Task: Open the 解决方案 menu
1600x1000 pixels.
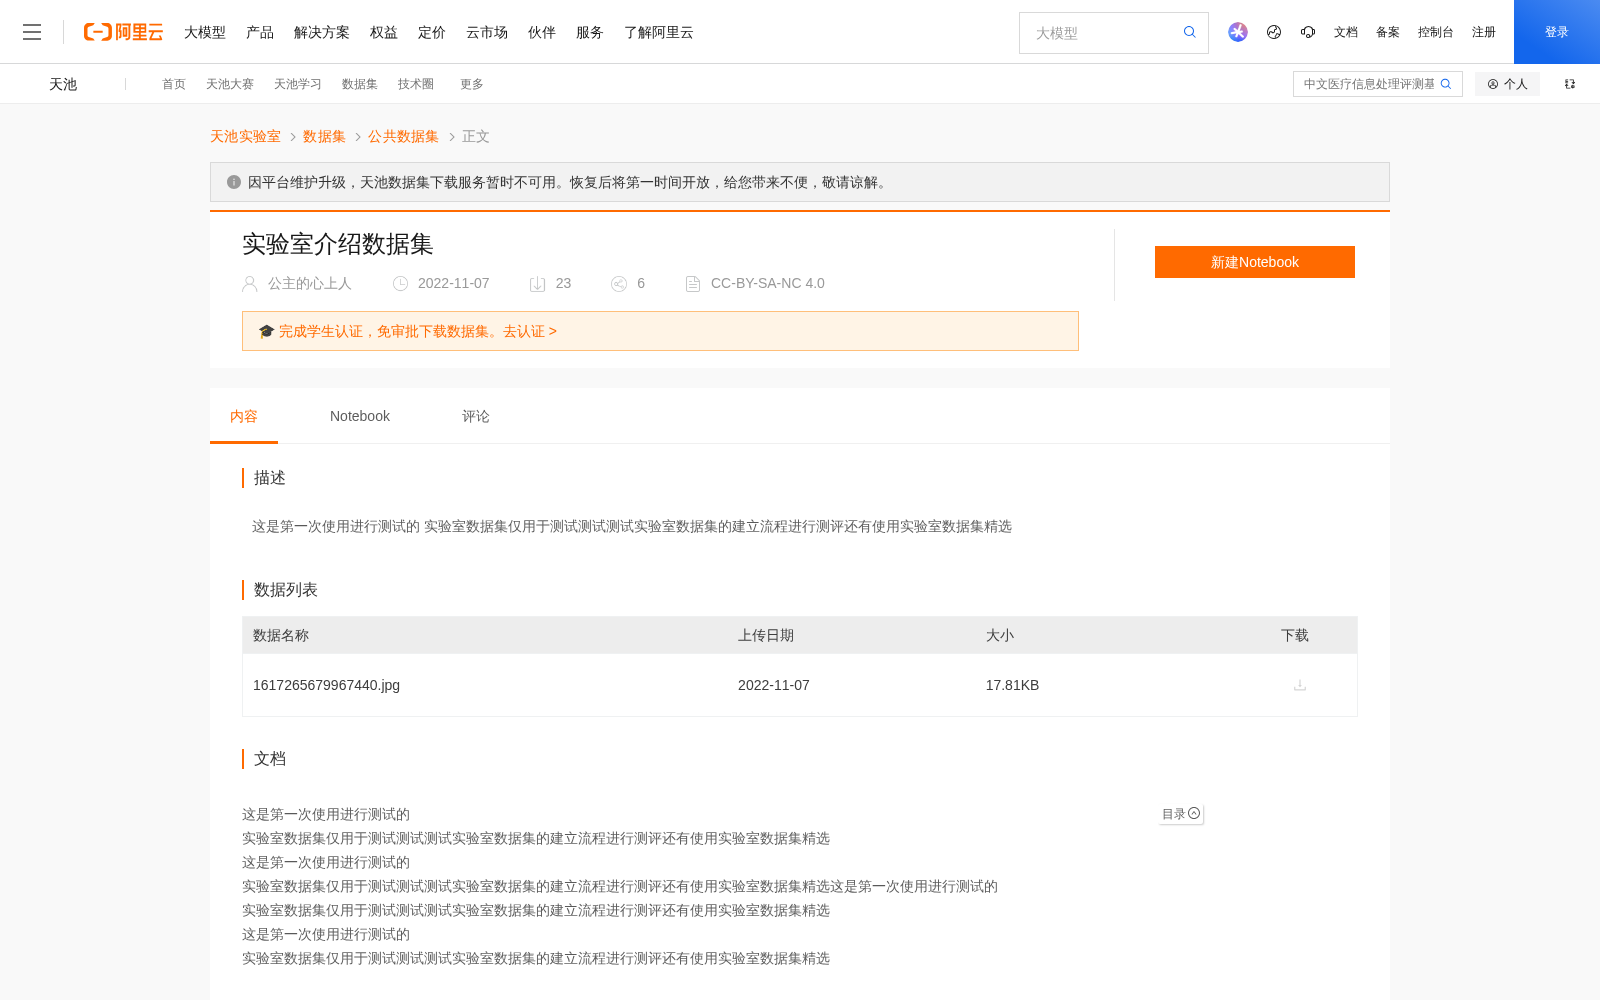Action: pos(322,32)
